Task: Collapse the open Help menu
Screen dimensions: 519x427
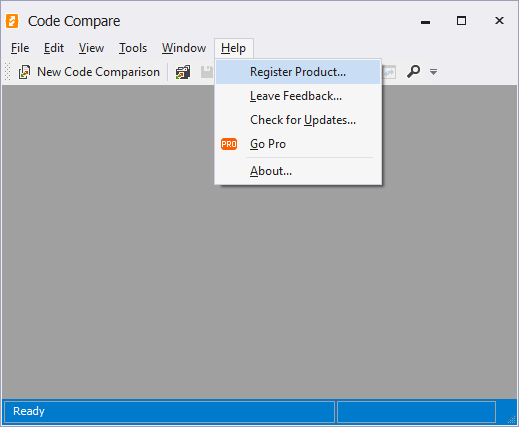Action: click(234, 48)
